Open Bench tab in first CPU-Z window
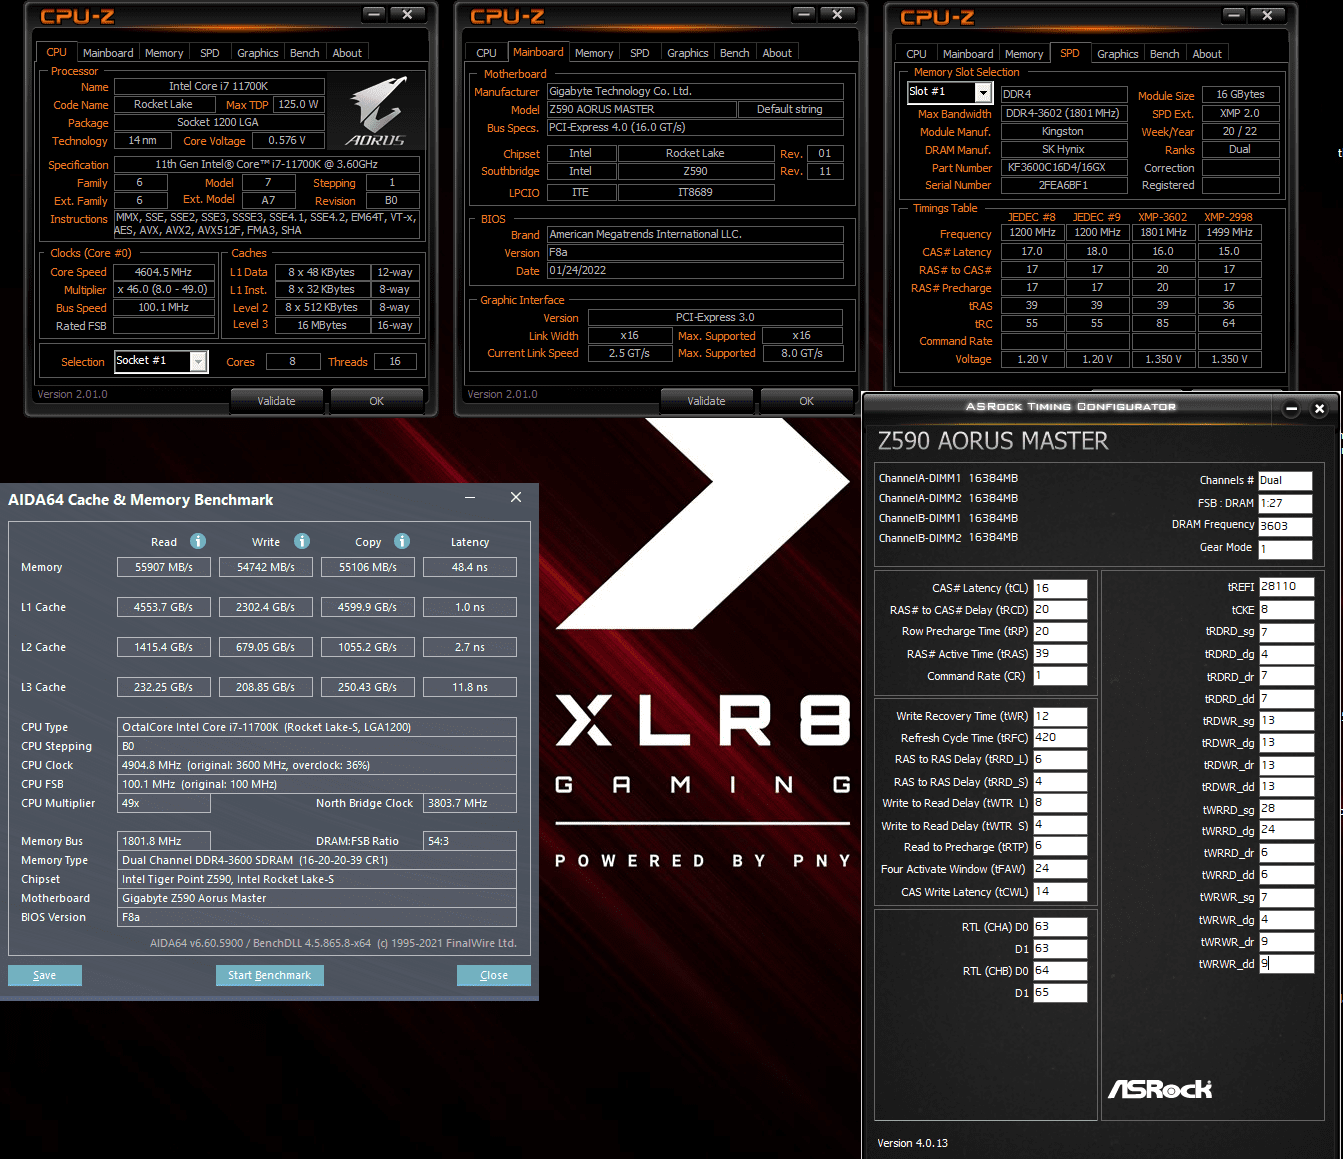Image resolution: width=1343 pixels, height=1159 pixels. tap(305, 53)
